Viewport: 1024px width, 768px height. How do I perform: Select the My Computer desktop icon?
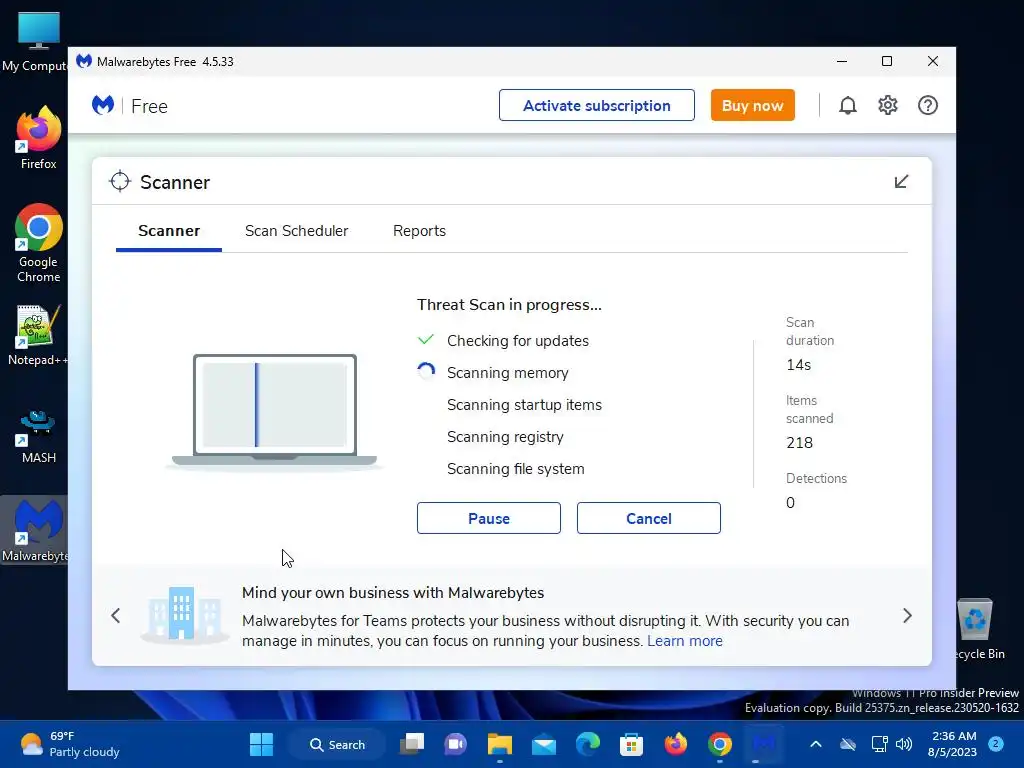[35, 40]
